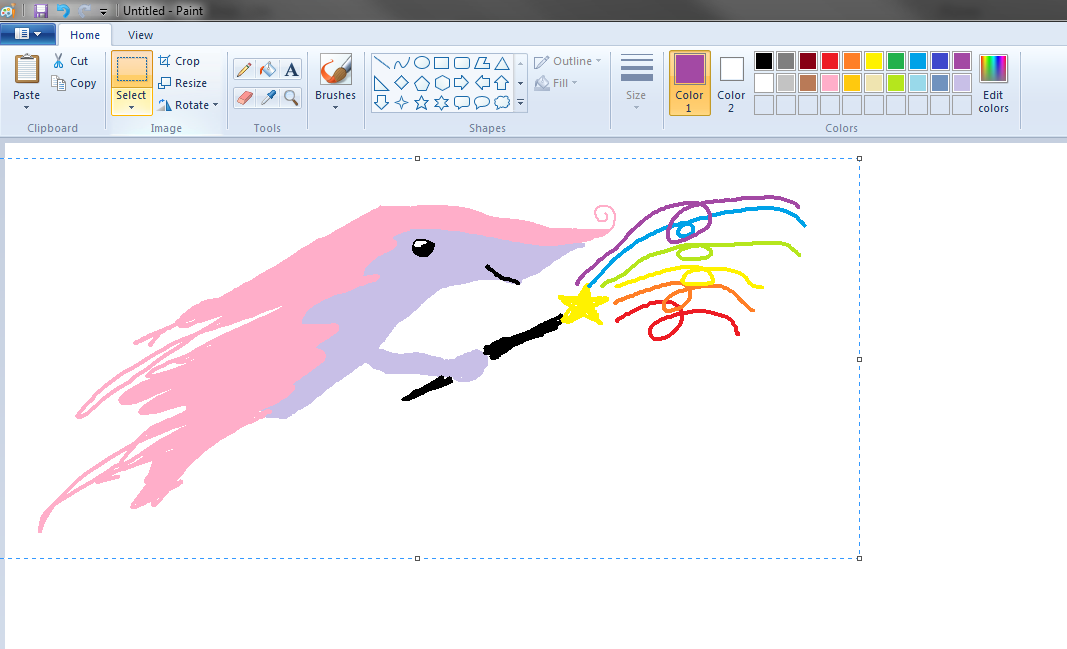
Task: Open the blue Paint file menu
Action: 27,34
